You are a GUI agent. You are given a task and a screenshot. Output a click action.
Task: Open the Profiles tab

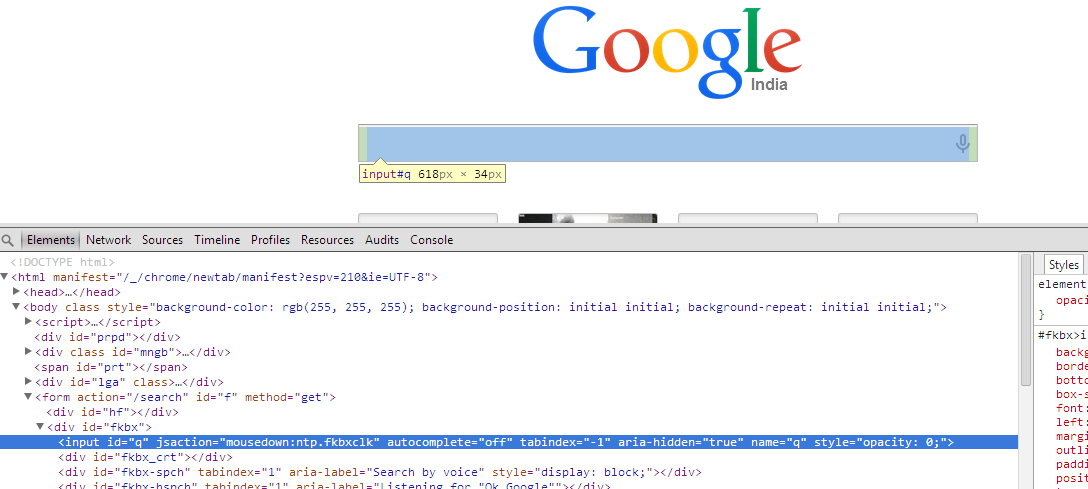click(271, 240)
